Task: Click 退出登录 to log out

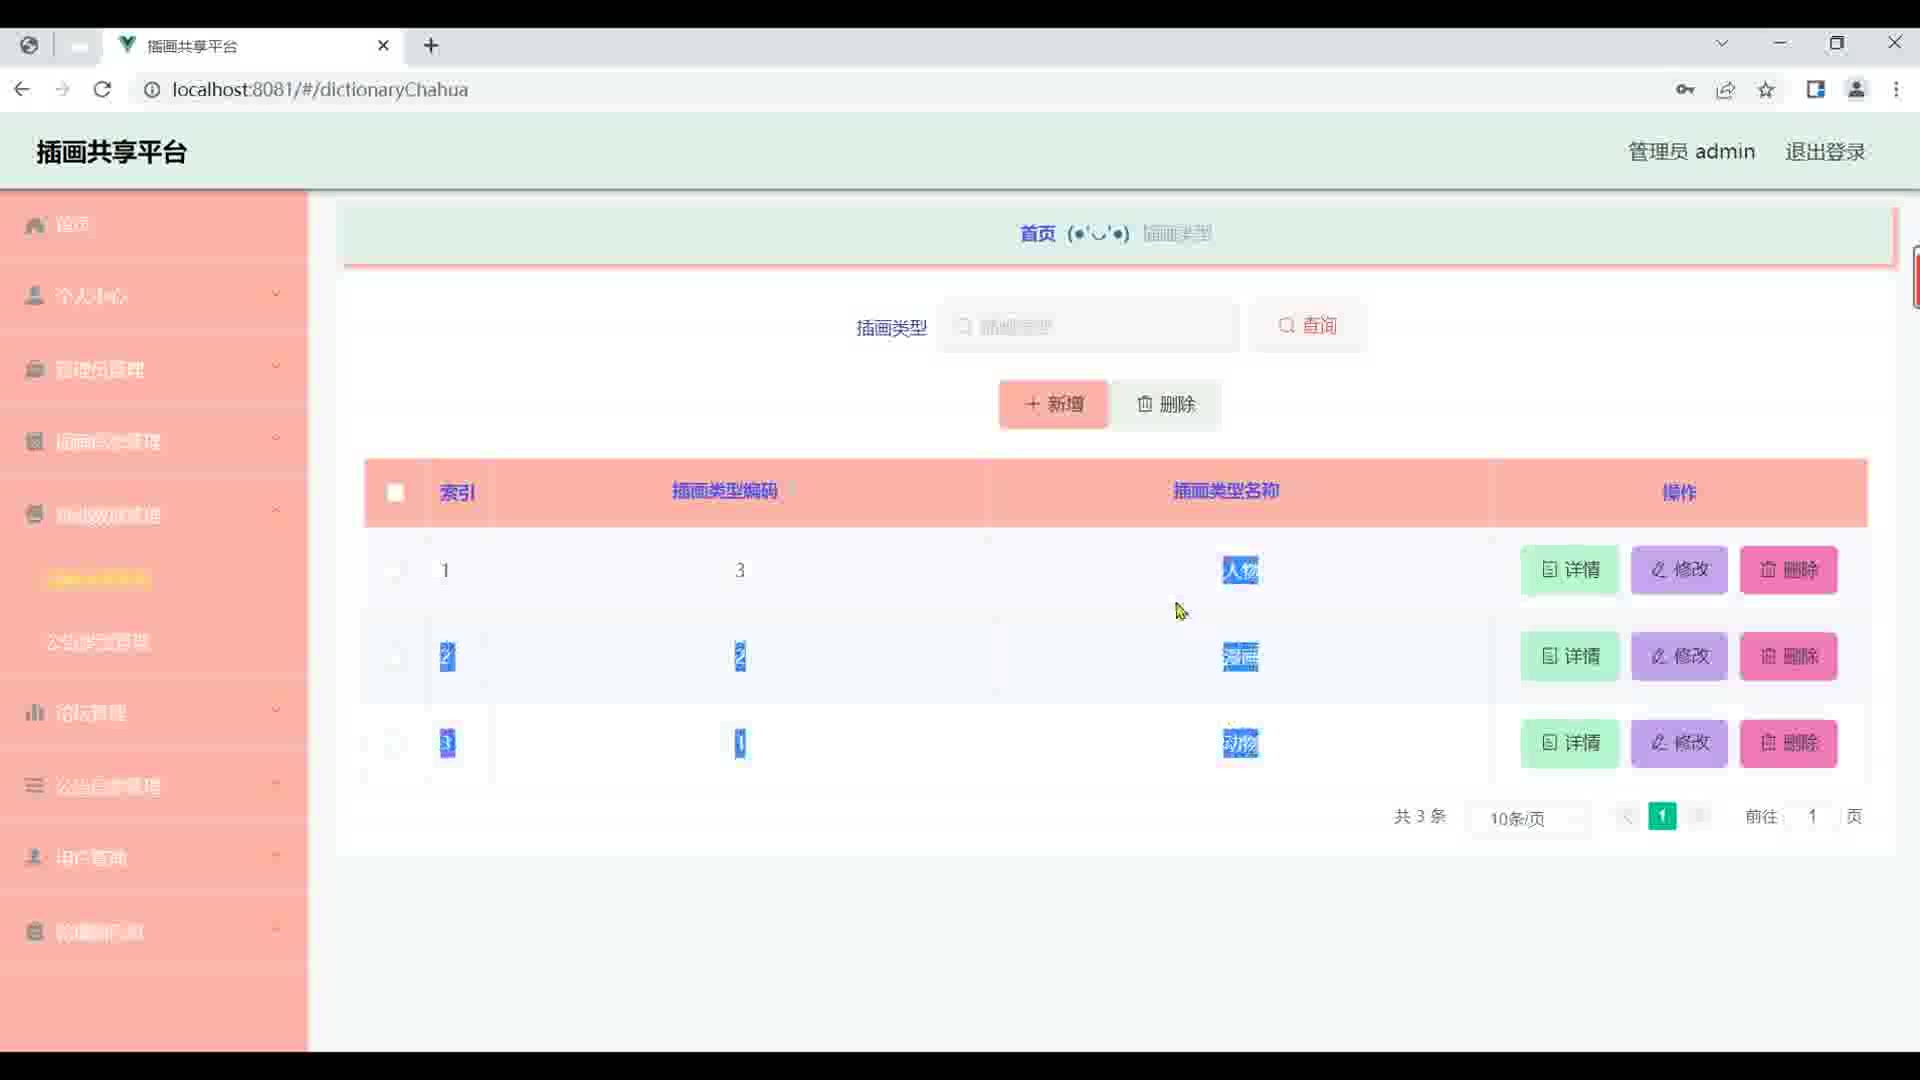Action: coord(1825,152)
